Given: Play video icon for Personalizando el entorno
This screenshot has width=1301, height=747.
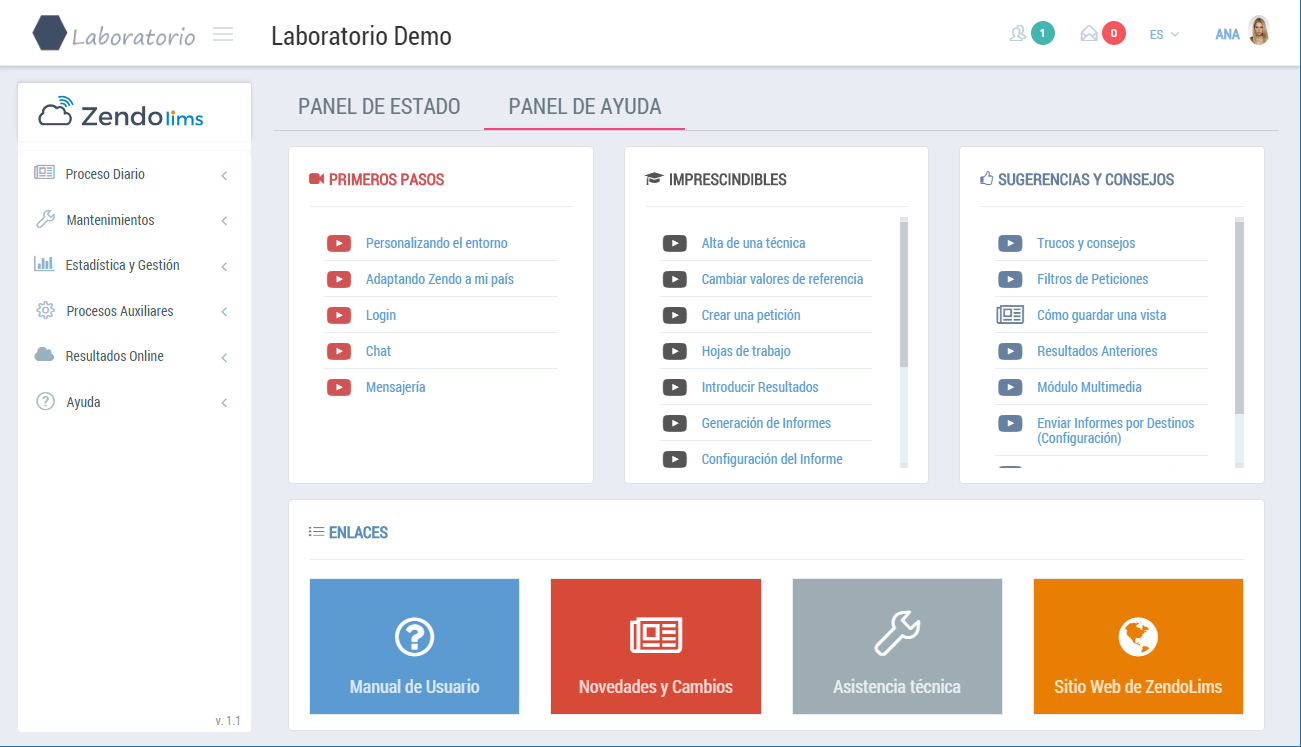Looking at the screenshot, I should tap(339, 243).
